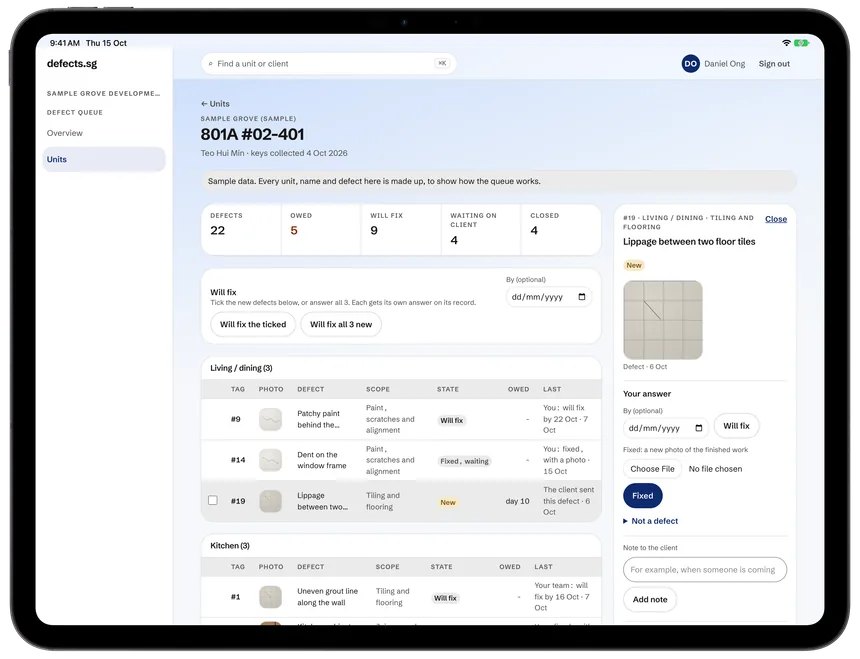This screenshot has height=659, width=860.
Task: Open photo thumbnail for defect #1
Action: pyautogui.click(x=270, y=596)
